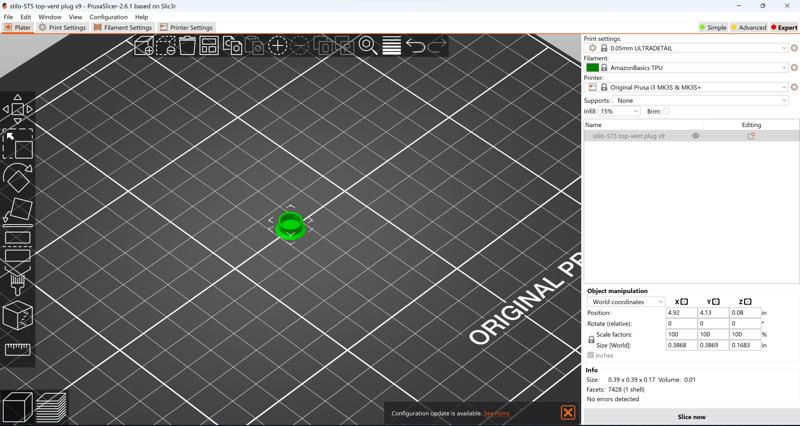Select the Measure ruler tool
Viewport: 800px width, 426px height.
17,349
